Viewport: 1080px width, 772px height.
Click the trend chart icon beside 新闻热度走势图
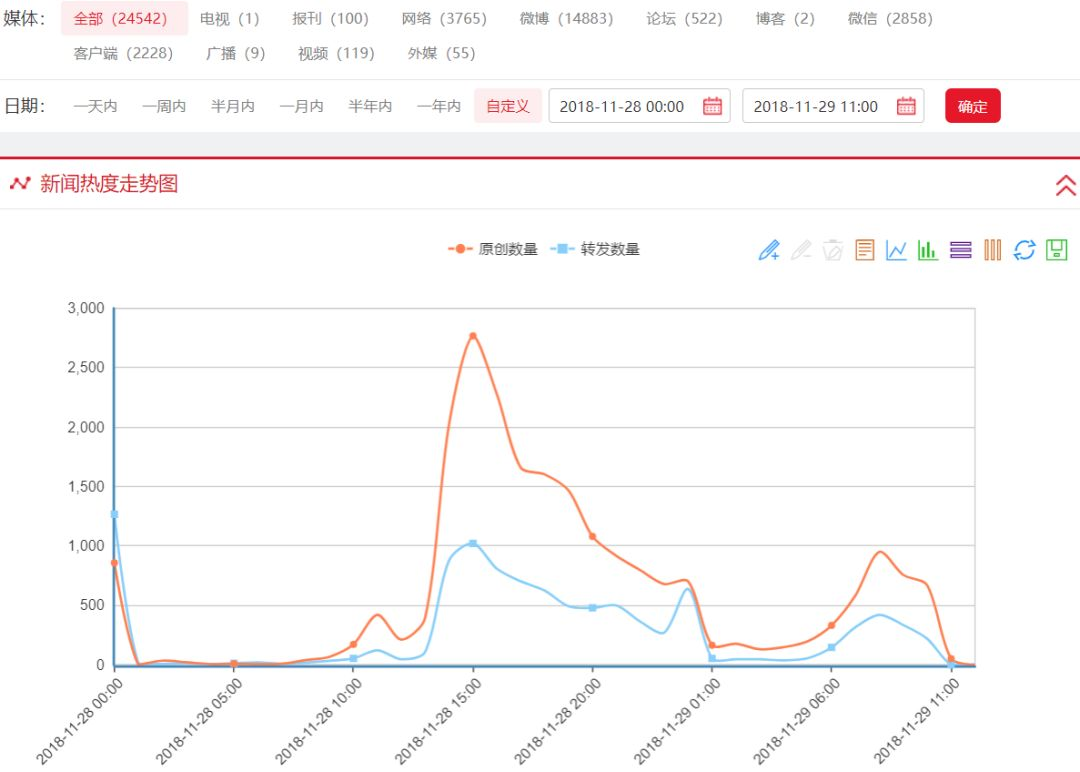[x=20, y=183]
